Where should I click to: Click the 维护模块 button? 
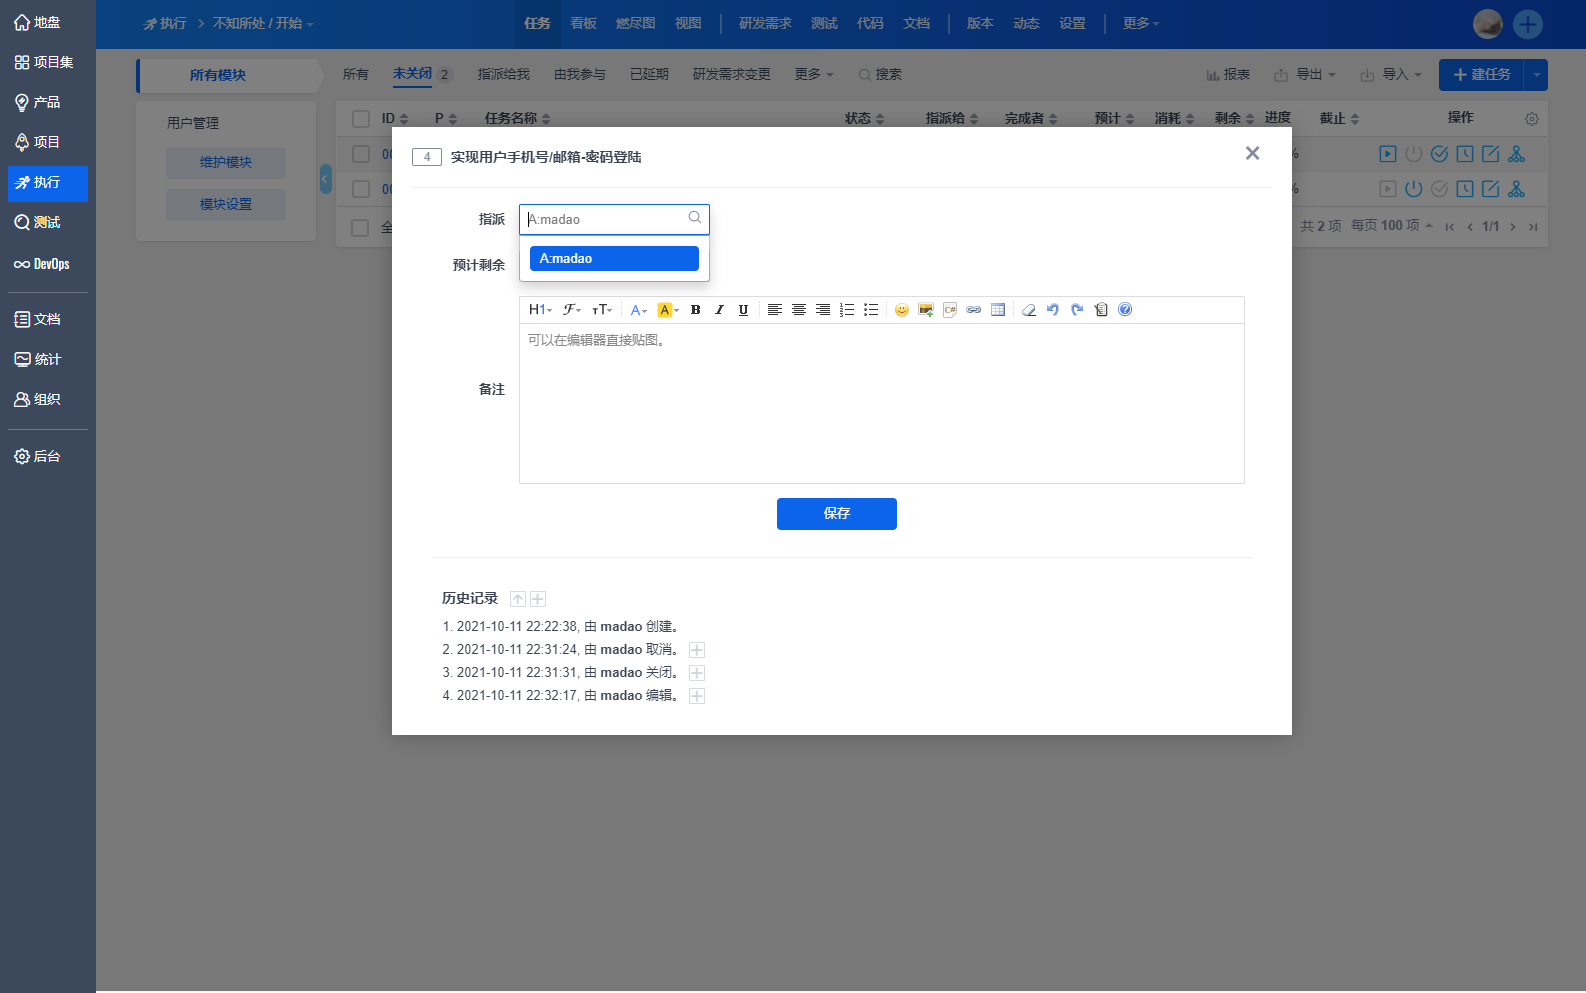(226, 162)
